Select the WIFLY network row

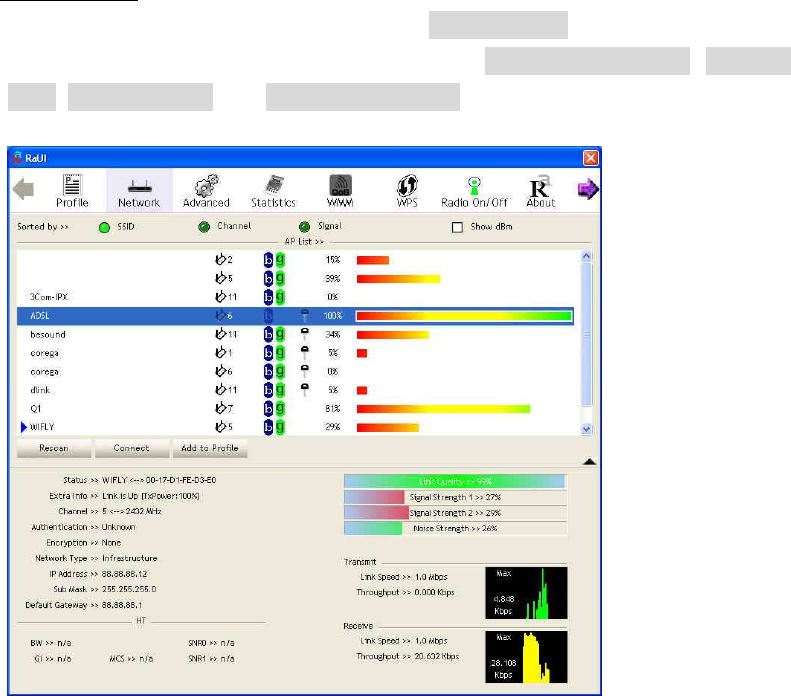coord(295,427)
